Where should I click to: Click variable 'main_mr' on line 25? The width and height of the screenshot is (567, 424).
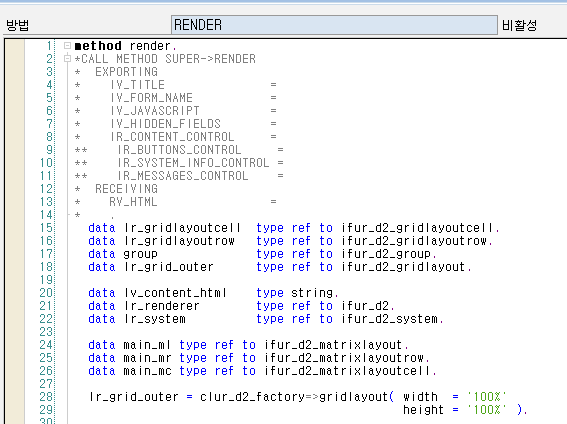[147, 358]
